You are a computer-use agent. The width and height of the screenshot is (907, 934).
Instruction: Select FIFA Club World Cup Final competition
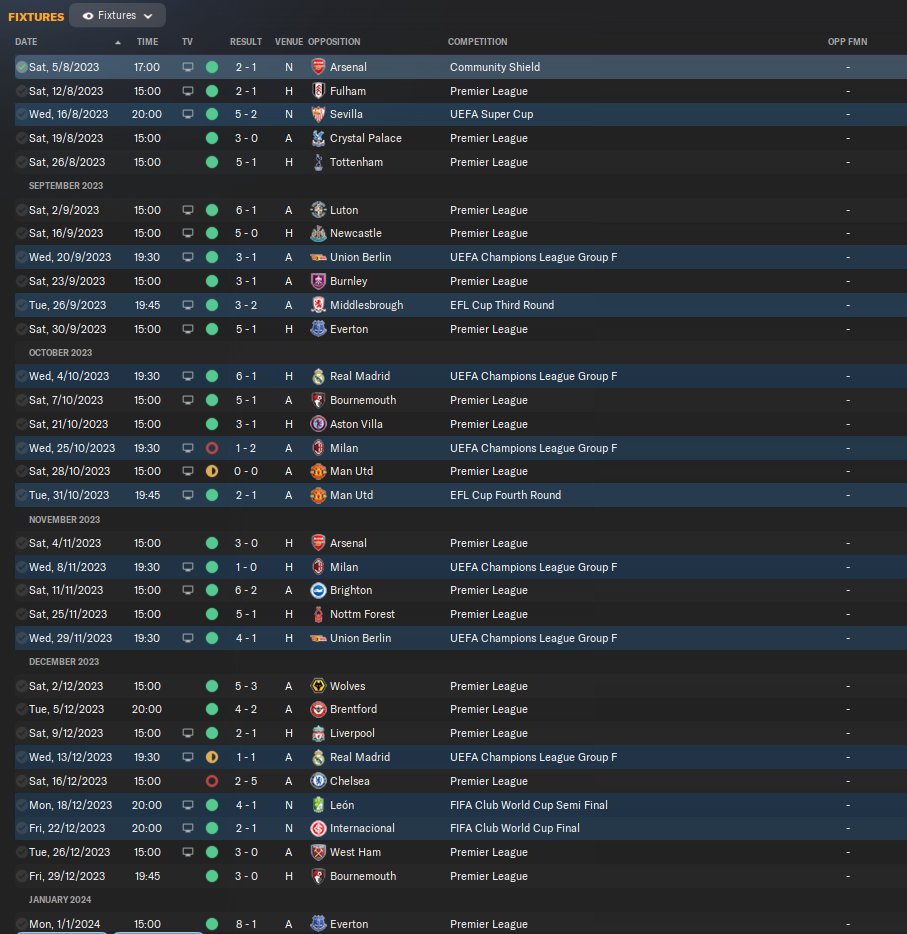pos(515,828)
